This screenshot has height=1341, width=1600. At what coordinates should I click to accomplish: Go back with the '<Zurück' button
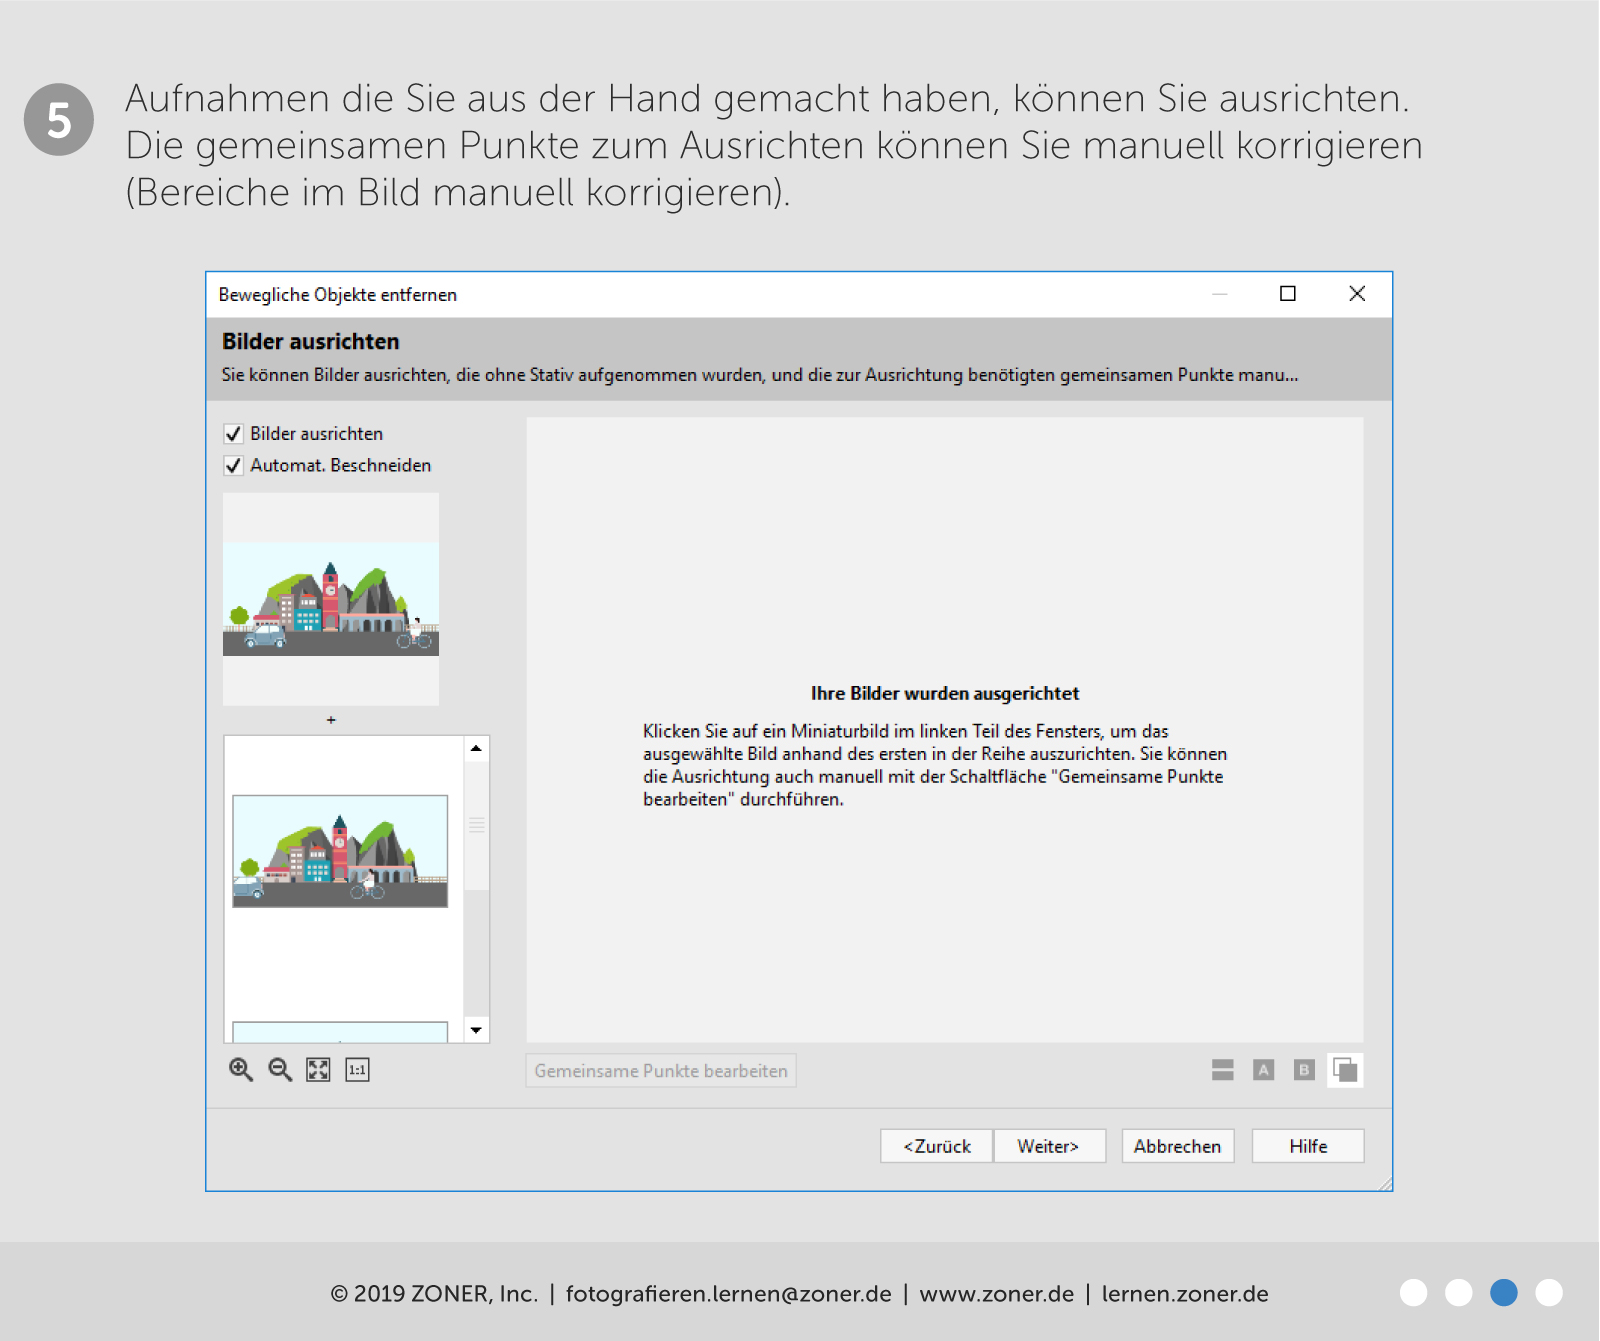(x=936, y=1146)
